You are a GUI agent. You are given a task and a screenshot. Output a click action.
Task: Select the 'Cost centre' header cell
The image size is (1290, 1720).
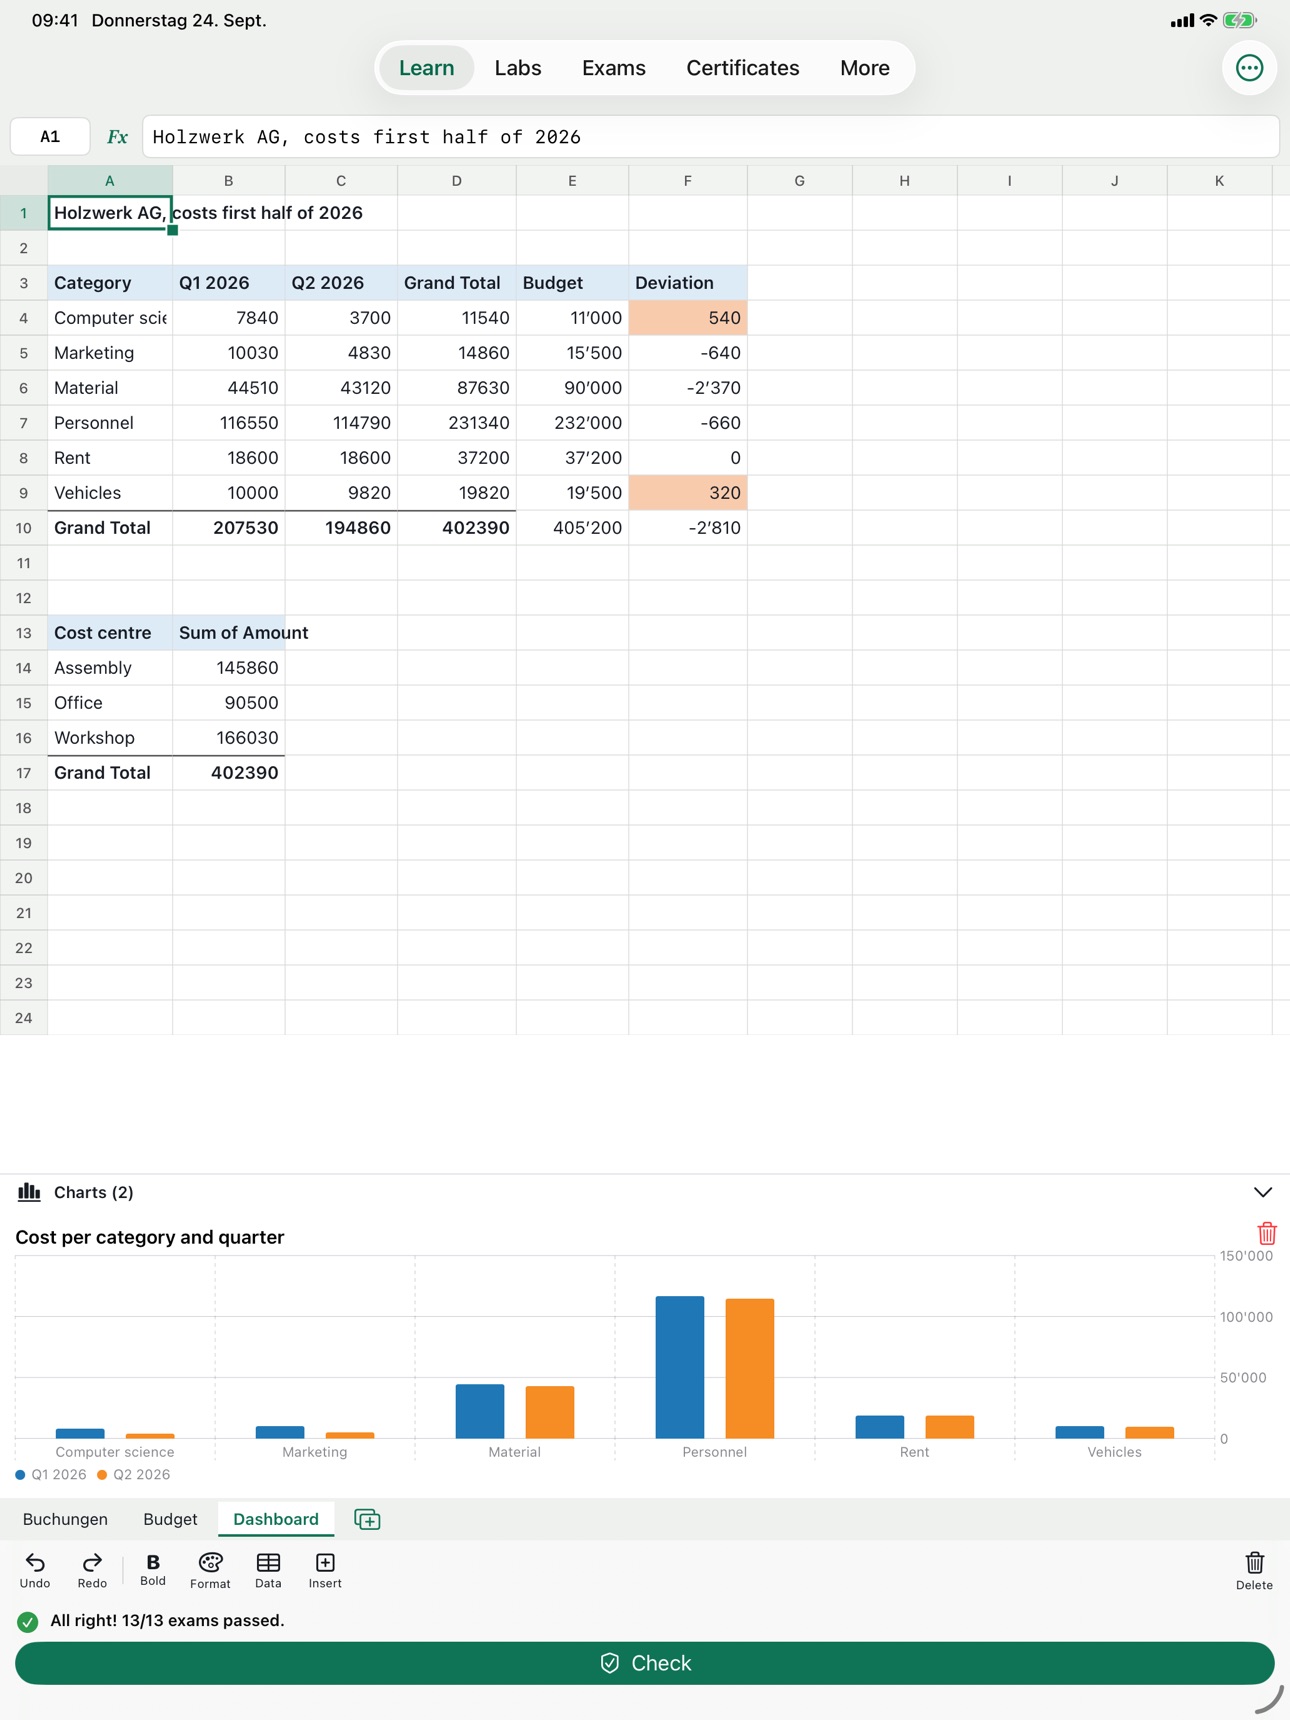(x=110, y=633)
